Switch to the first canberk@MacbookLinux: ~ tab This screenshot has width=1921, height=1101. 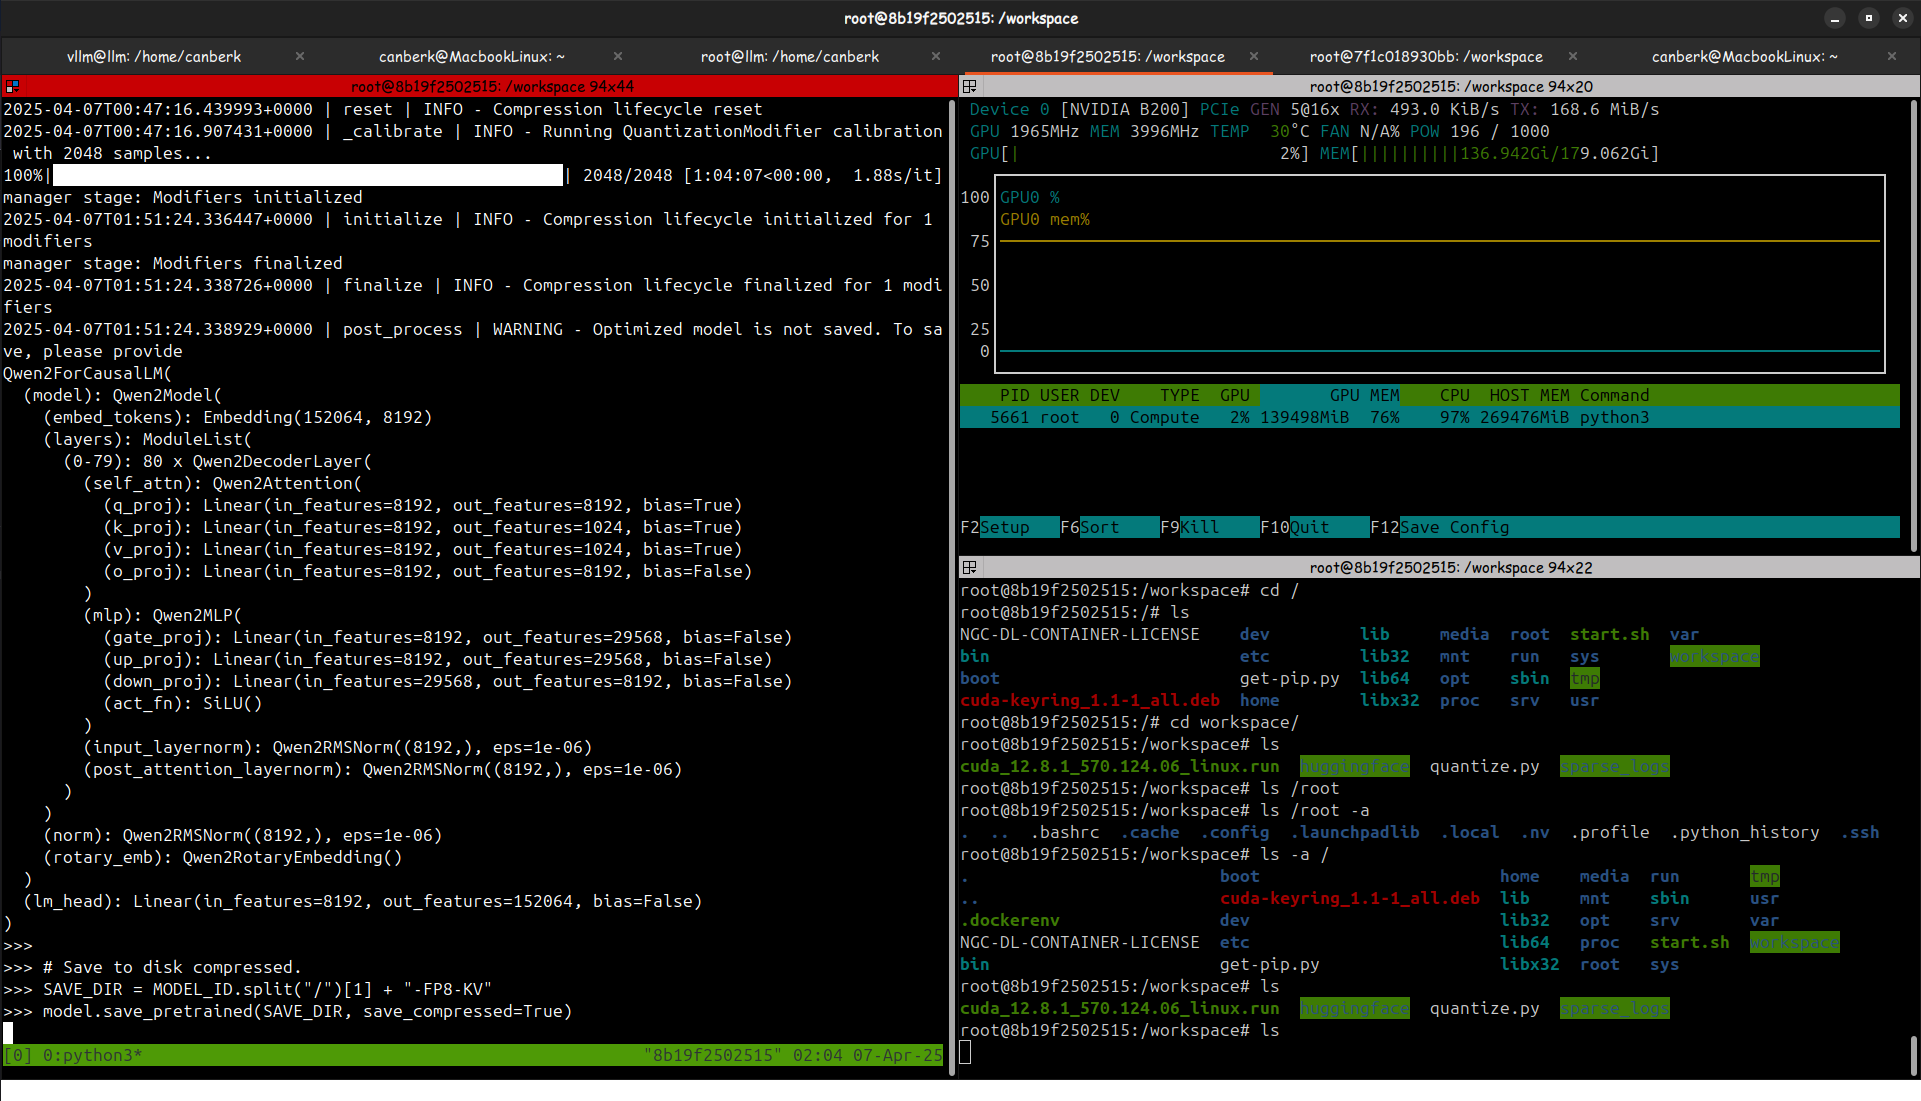click(x=471, y=57)
